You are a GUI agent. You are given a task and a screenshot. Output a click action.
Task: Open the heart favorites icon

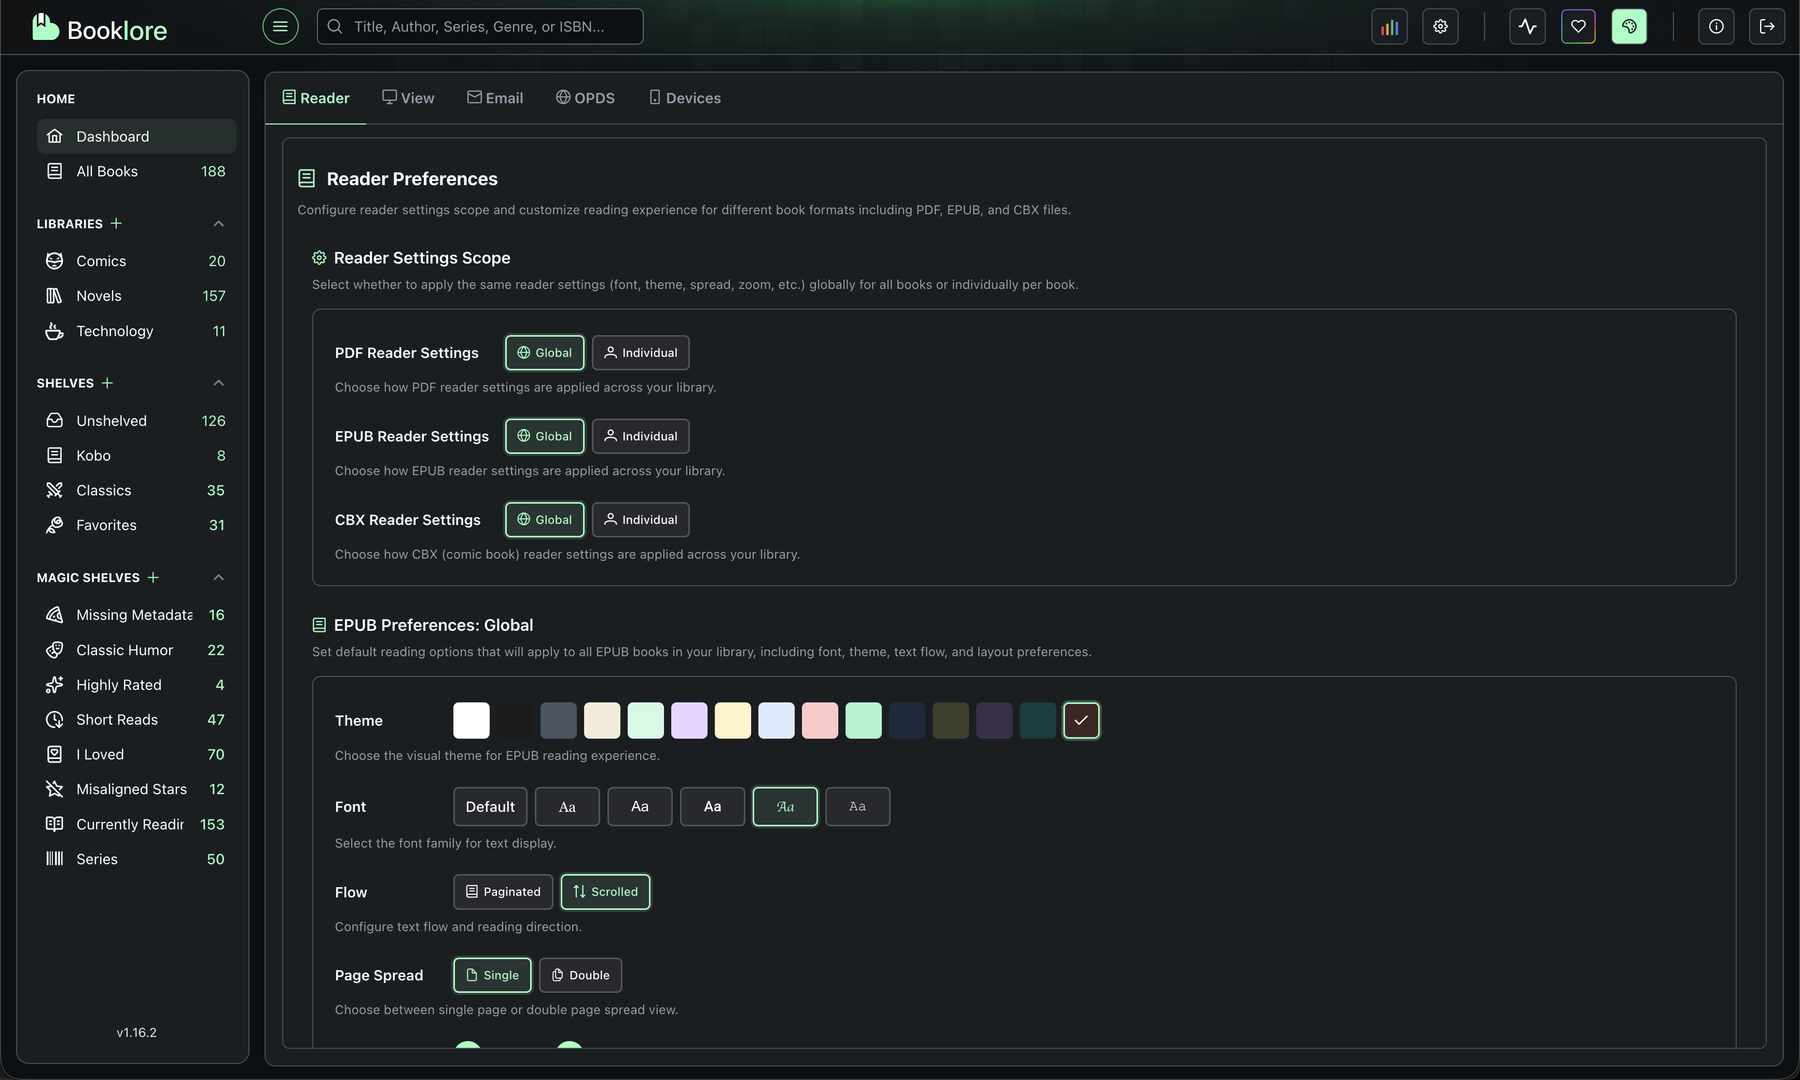coord(1578,26)
